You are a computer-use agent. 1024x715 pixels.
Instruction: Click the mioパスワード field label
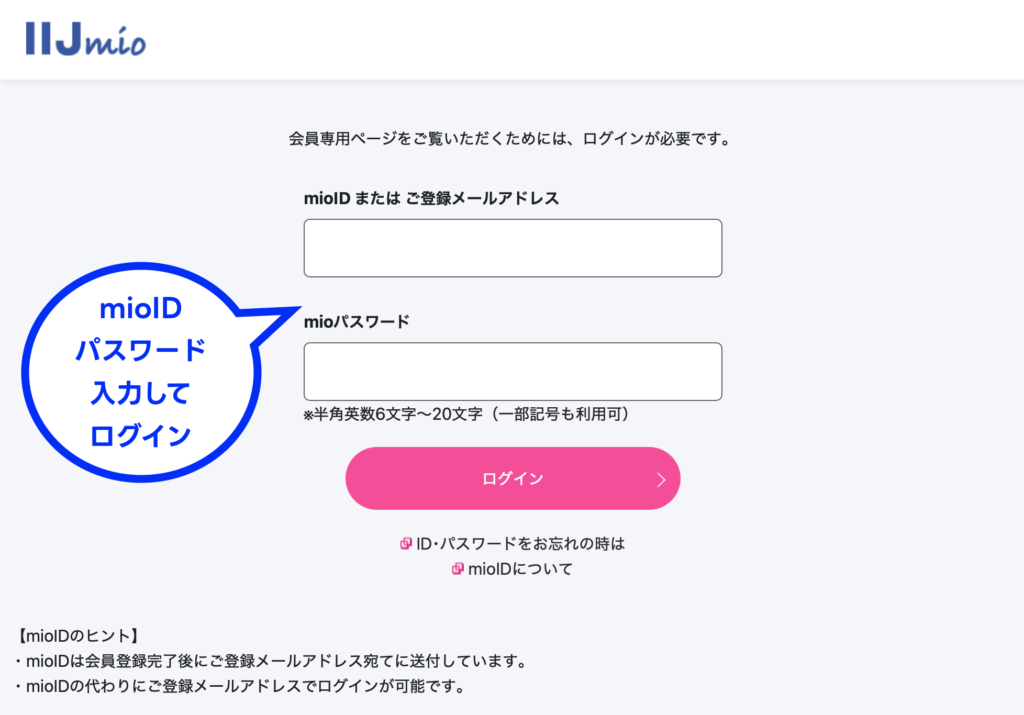(357, 322)
